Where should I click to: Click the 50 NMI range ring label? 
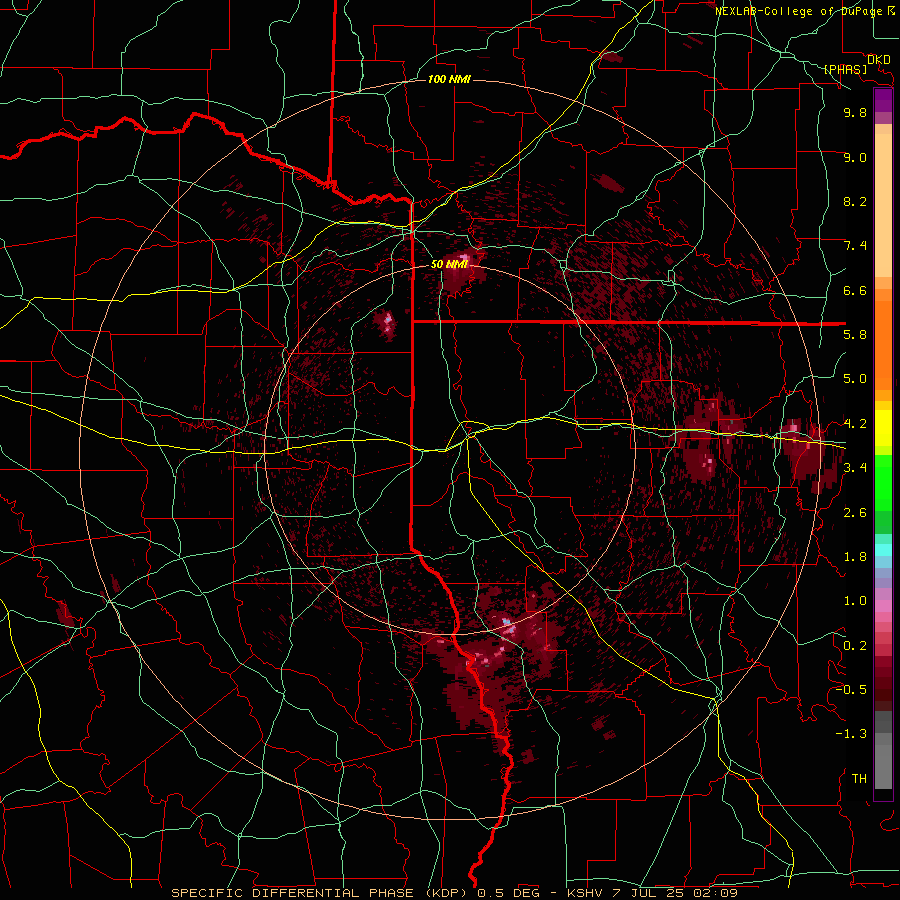click(x=449, y=264)
